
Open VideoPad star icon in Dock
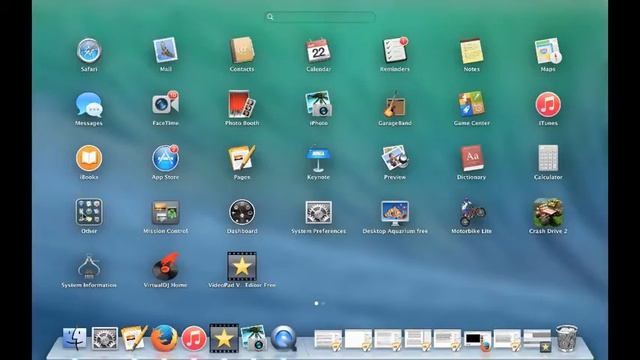[224, 338]
